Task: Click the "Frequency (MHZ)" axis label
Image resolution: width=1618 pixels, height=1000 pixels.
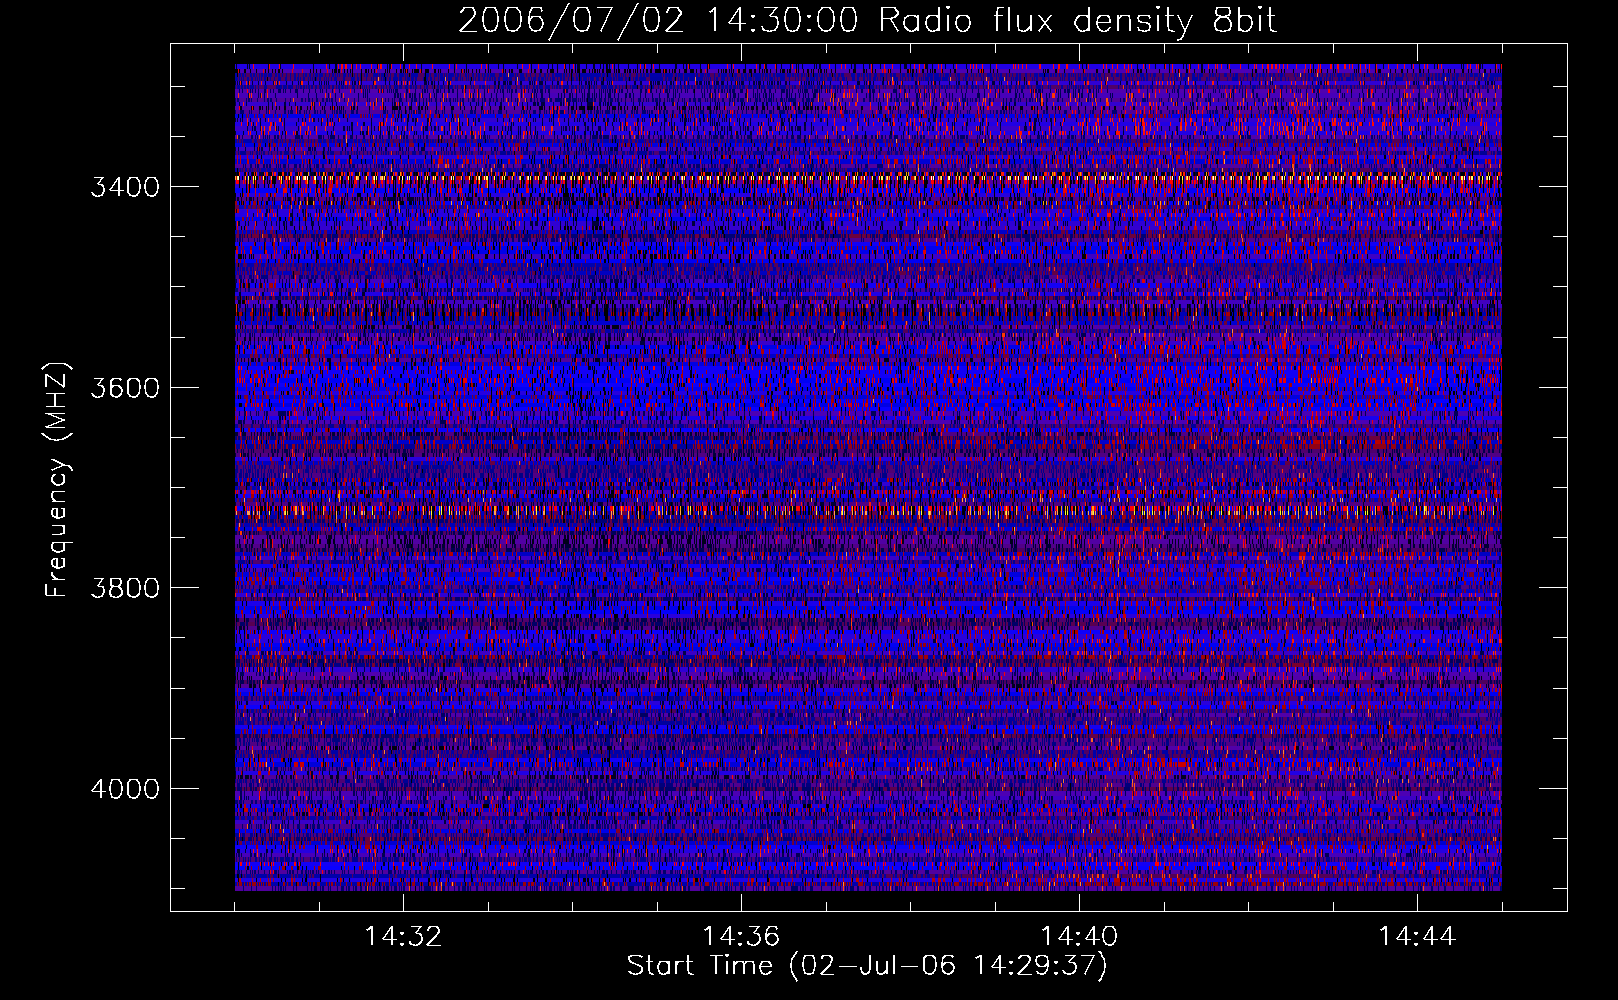Action: pyautogui.click(x=57, y=480)
